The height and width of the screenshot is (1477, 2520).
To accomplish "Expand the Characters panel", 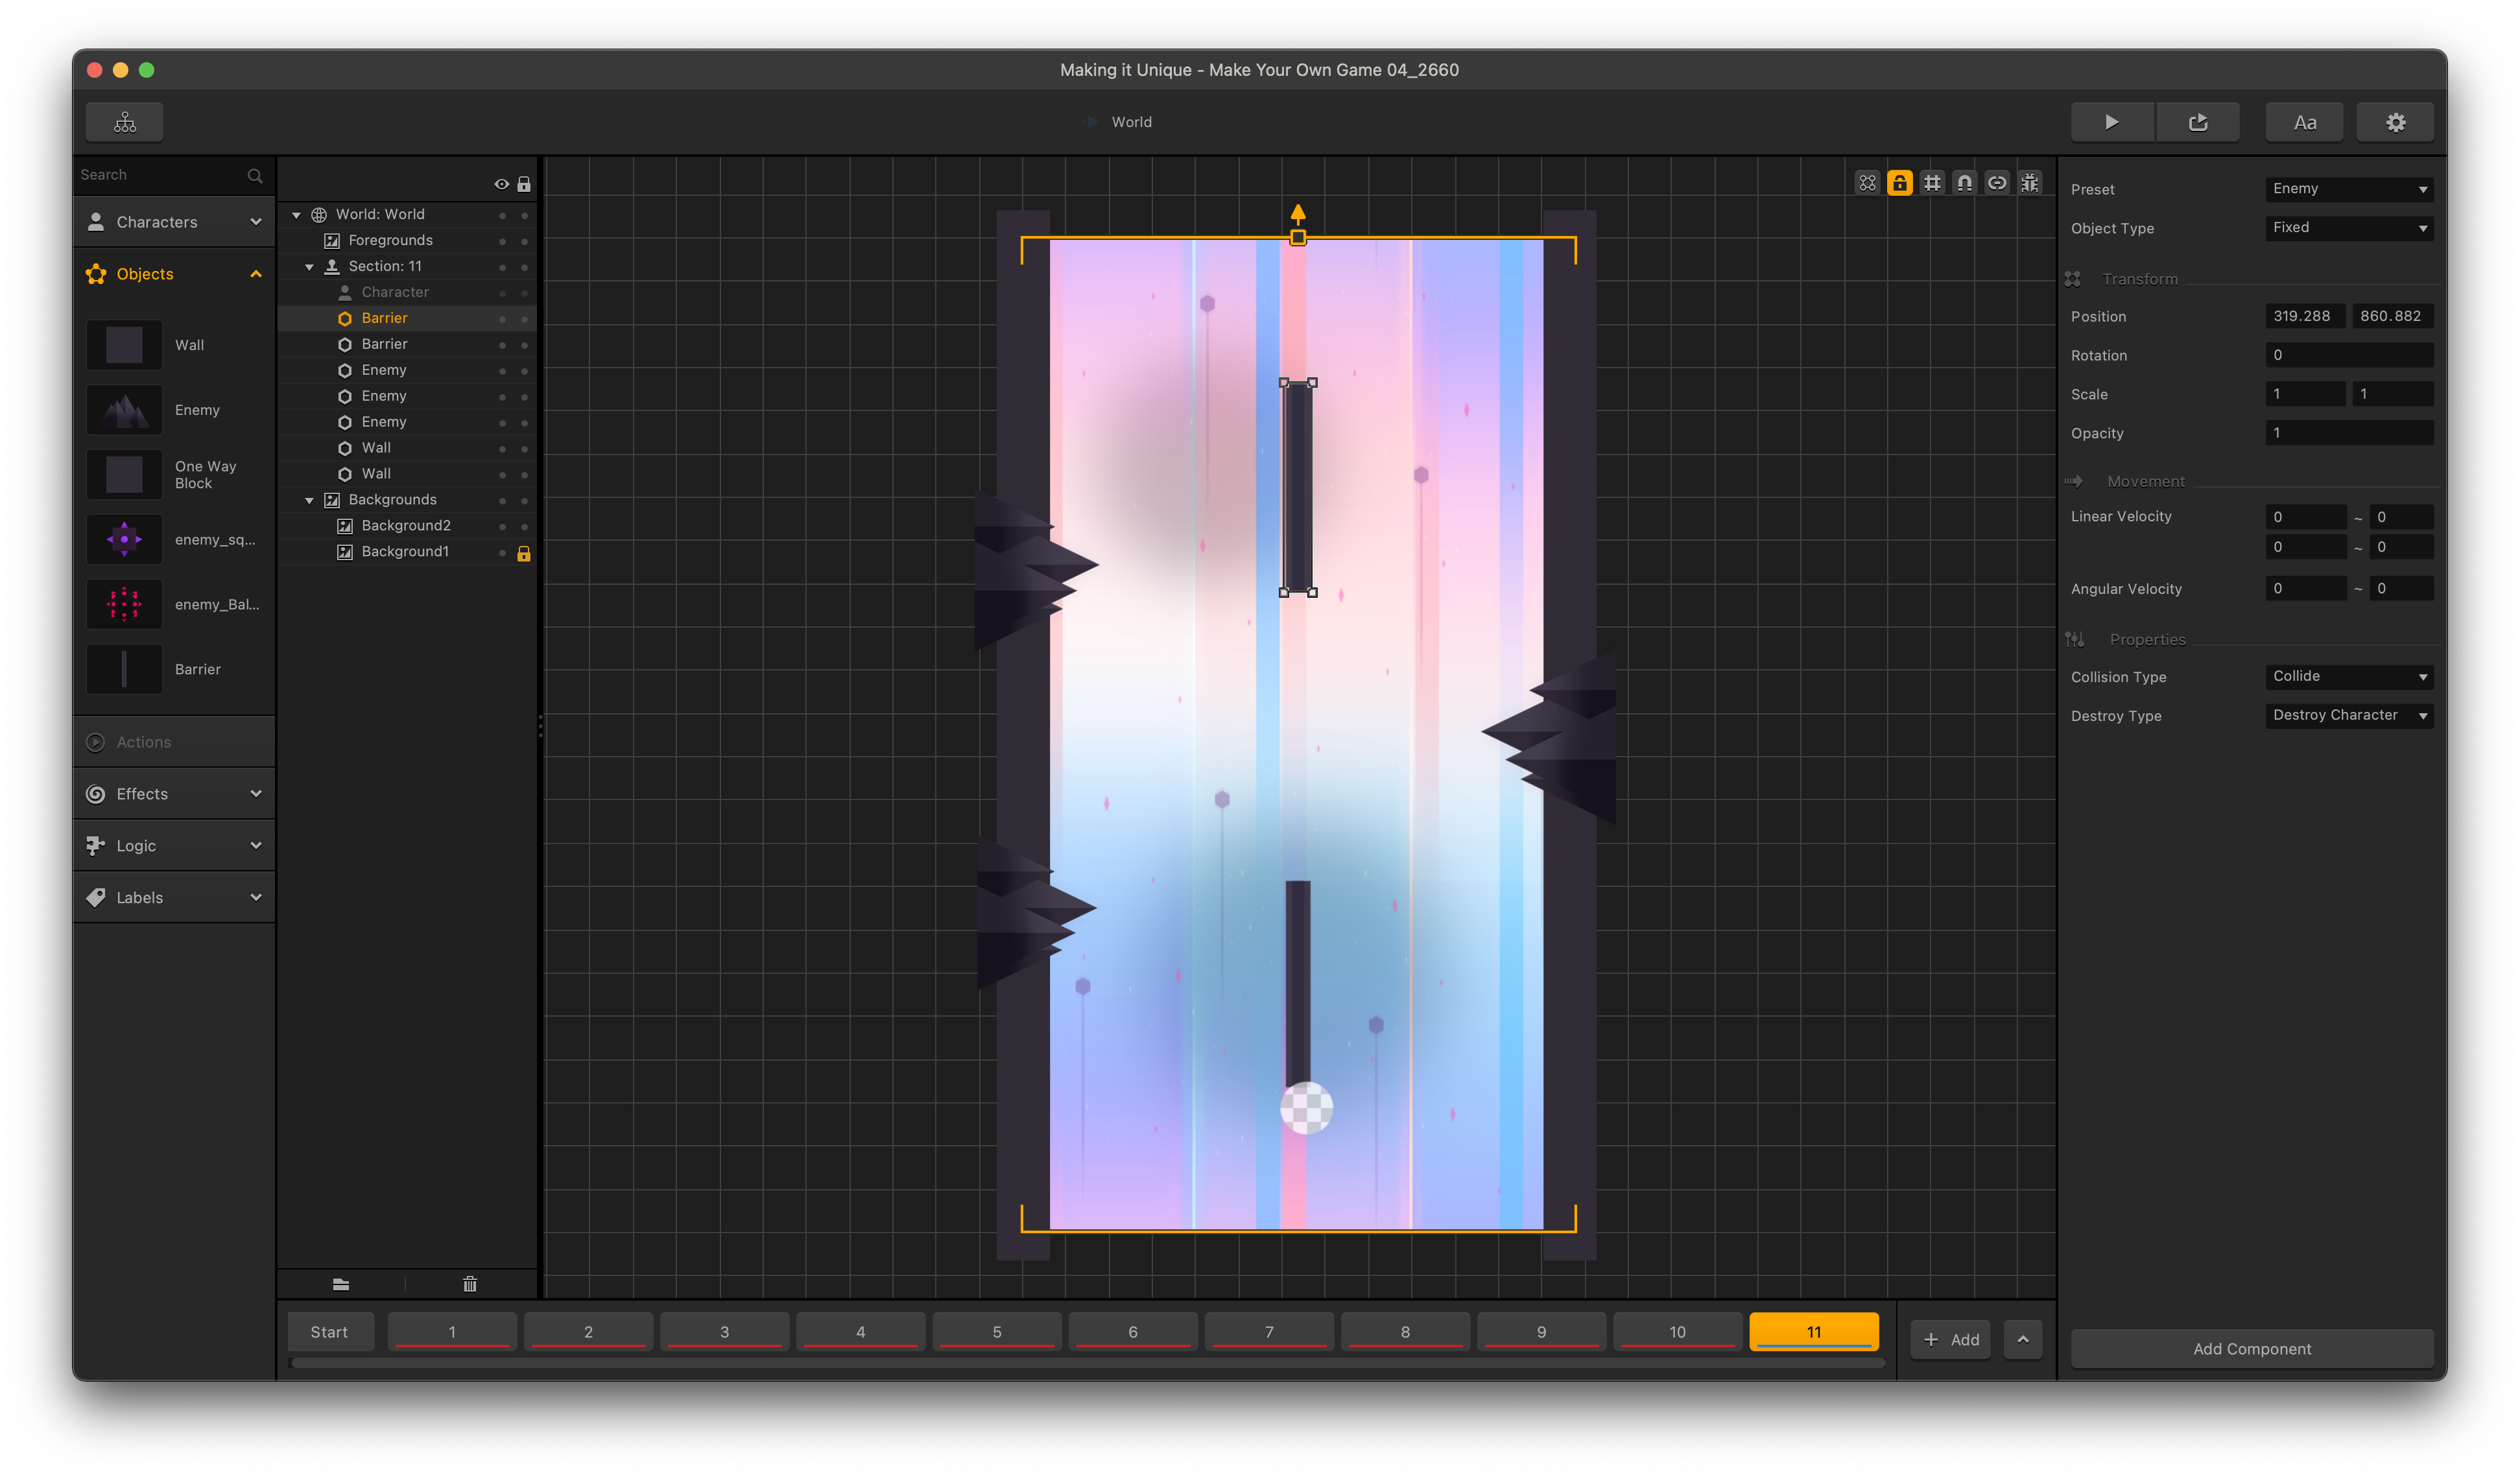I will coord(174,222).
